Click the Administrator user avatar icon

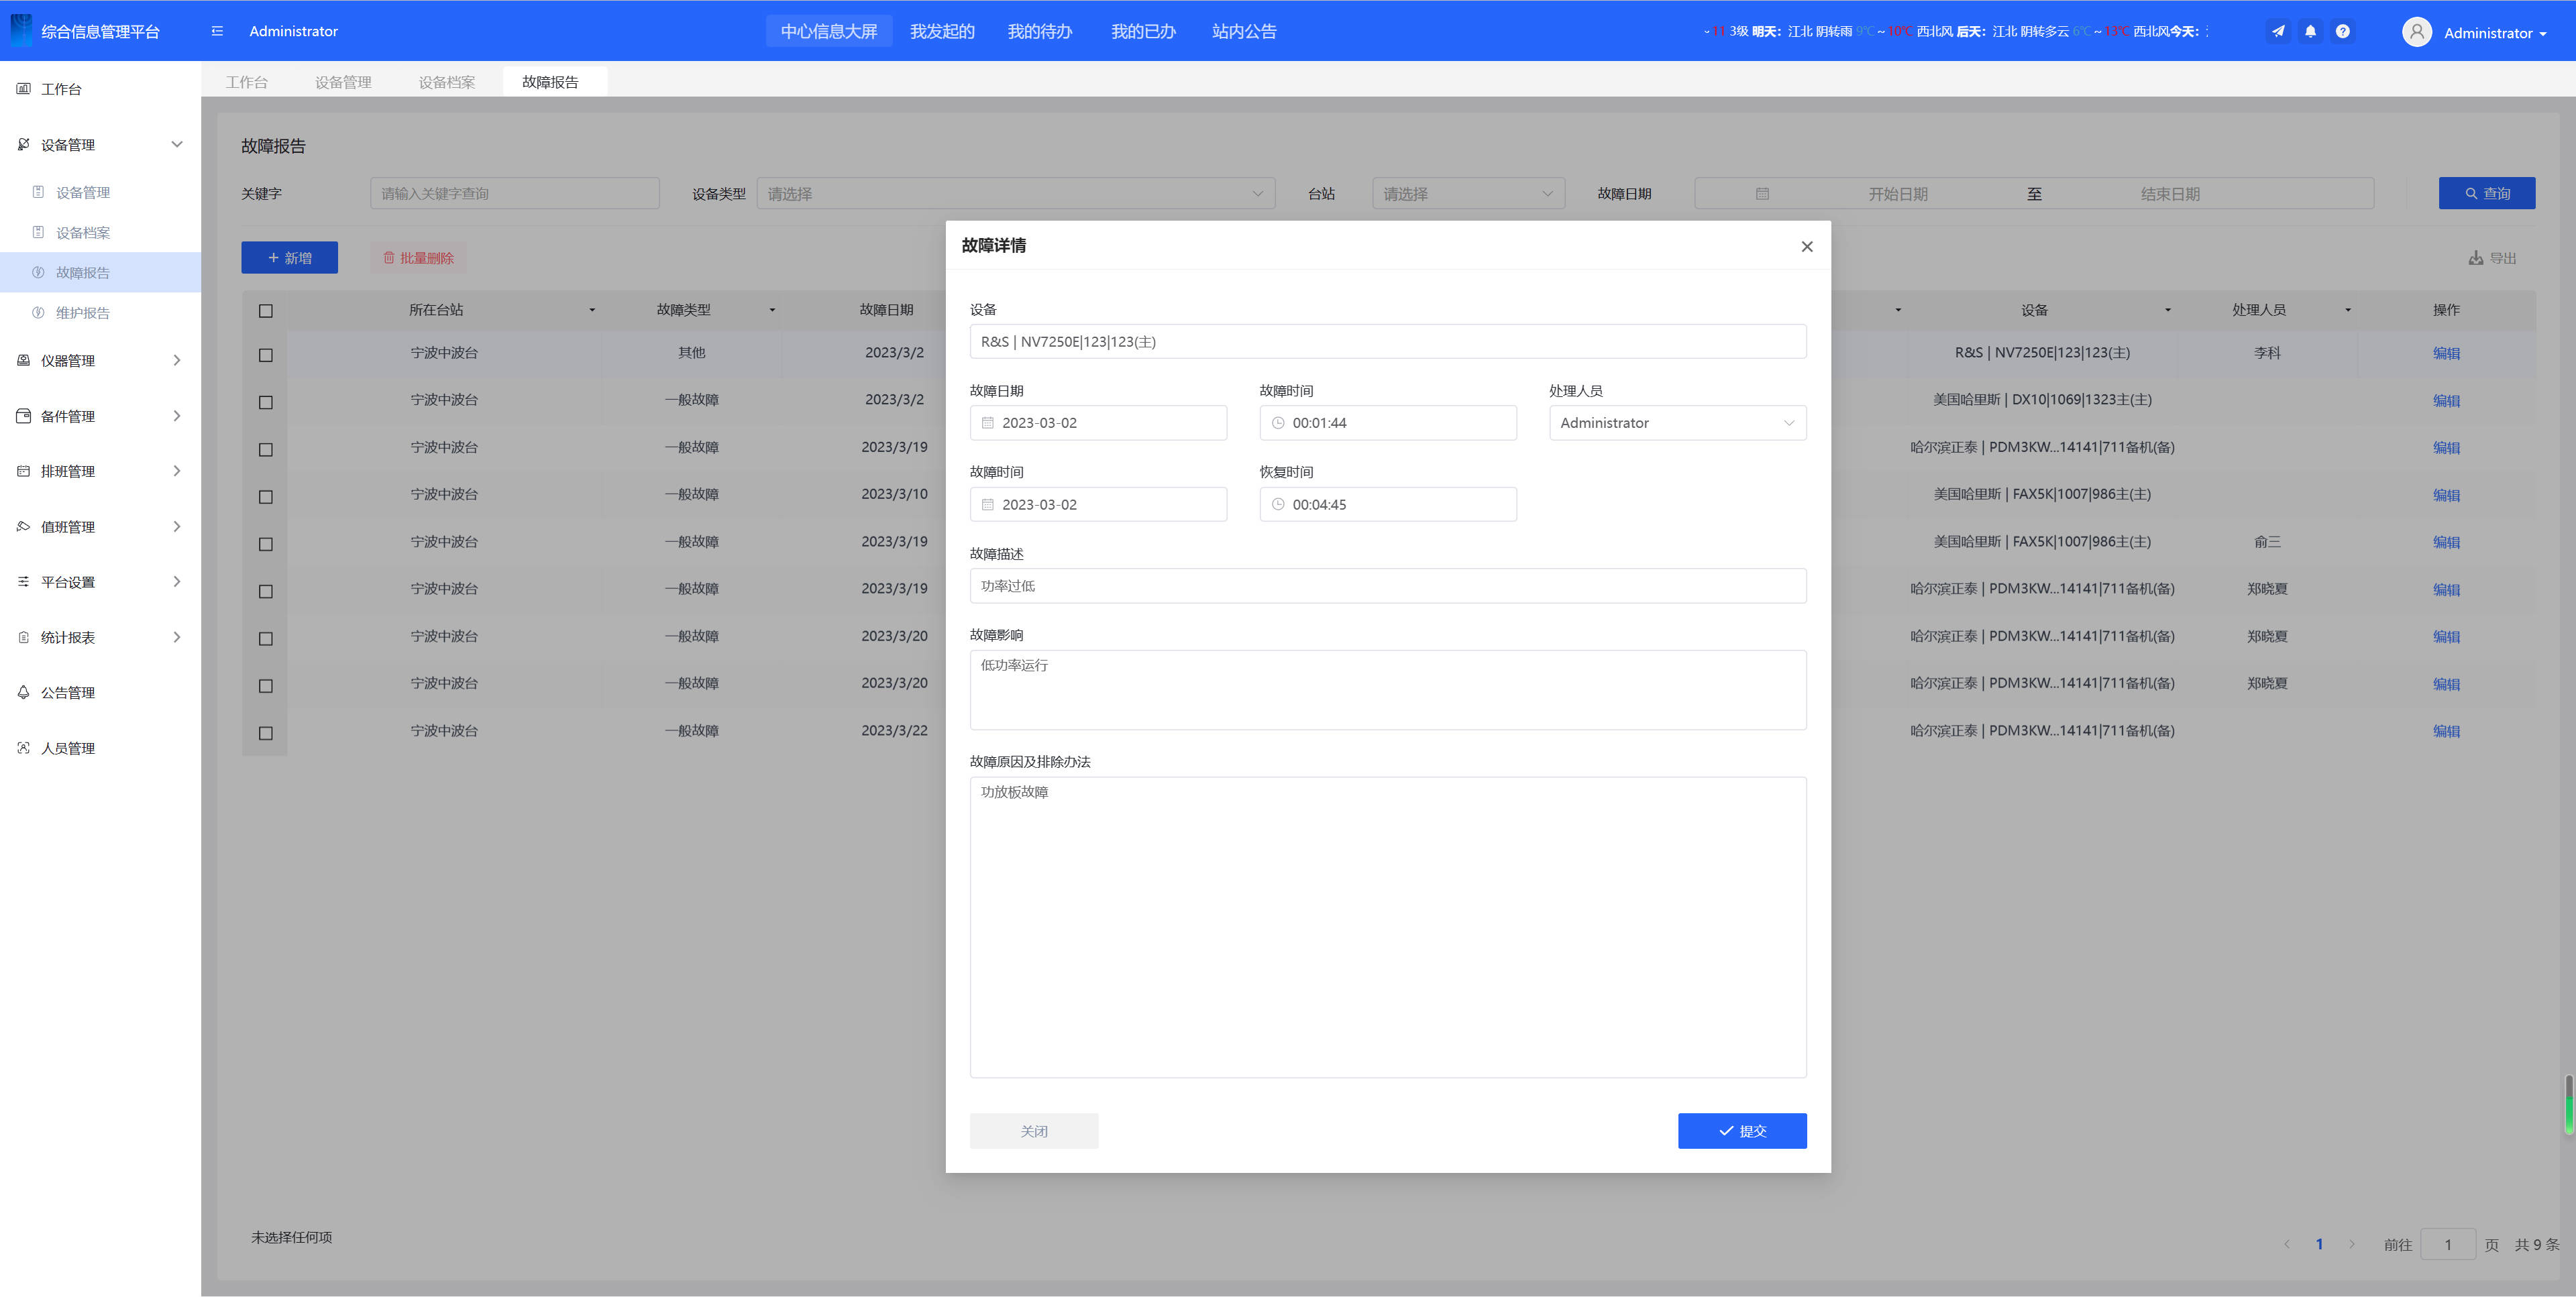pos(2416,32)
